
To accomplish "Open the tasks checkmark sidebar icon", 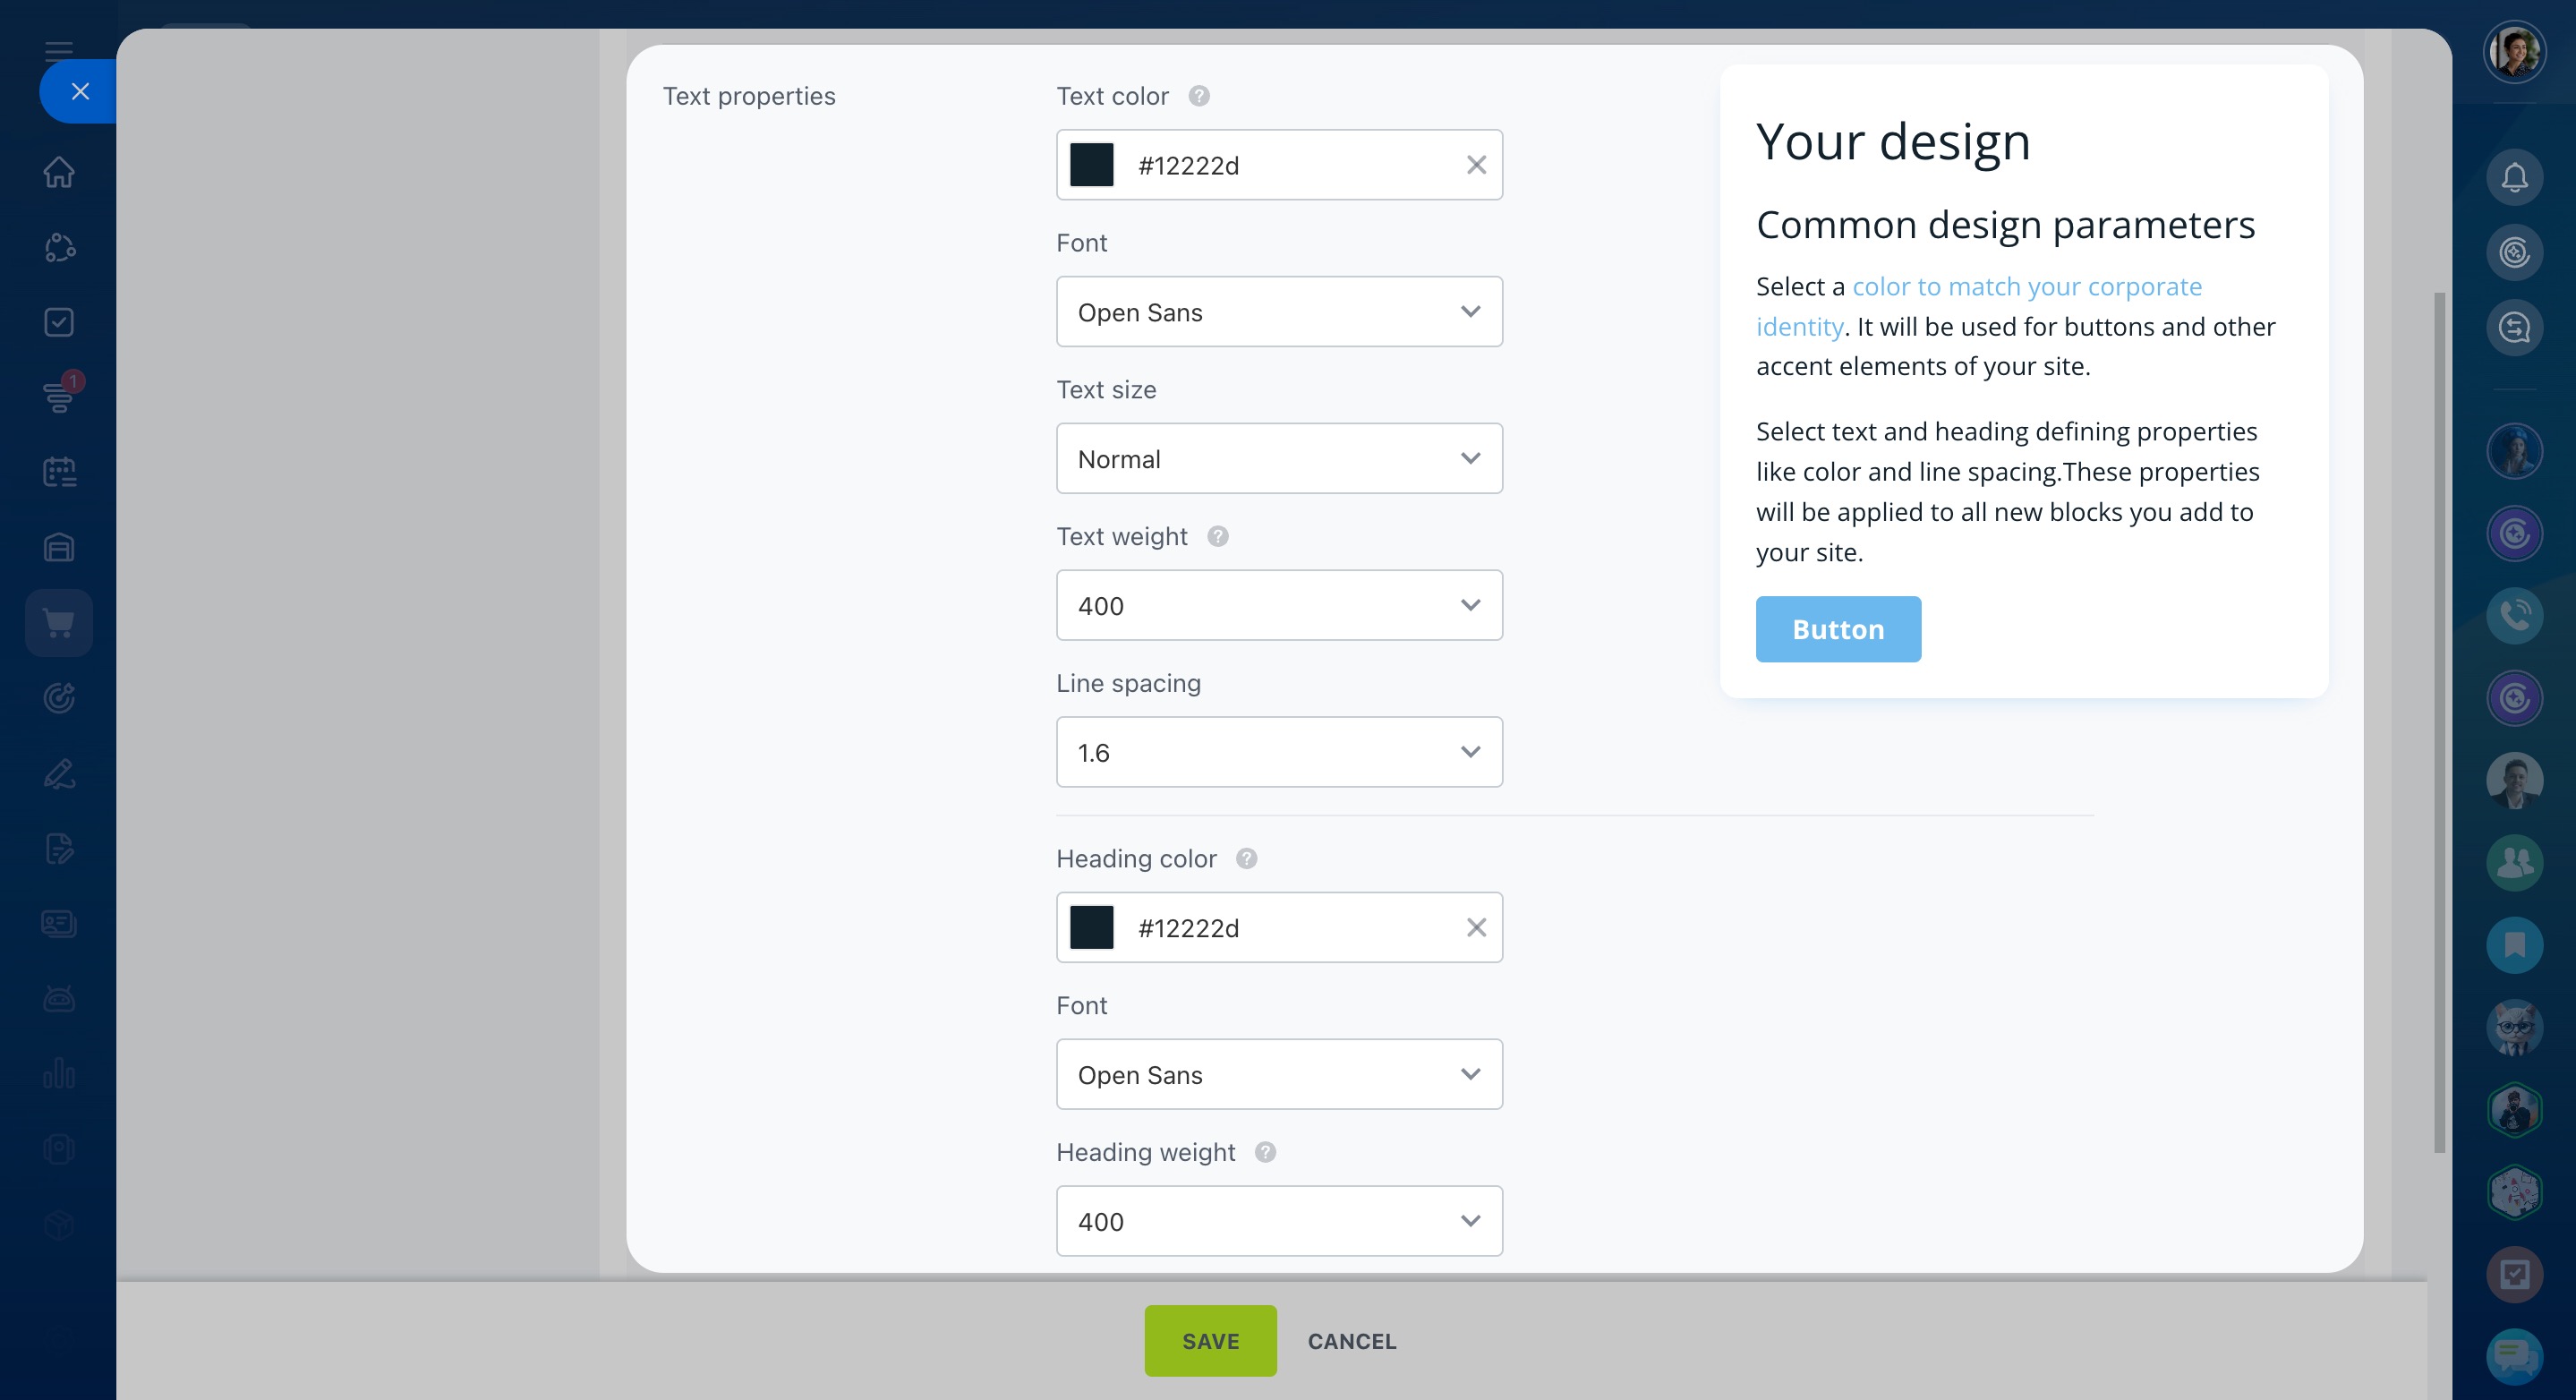I will [59, 322].
